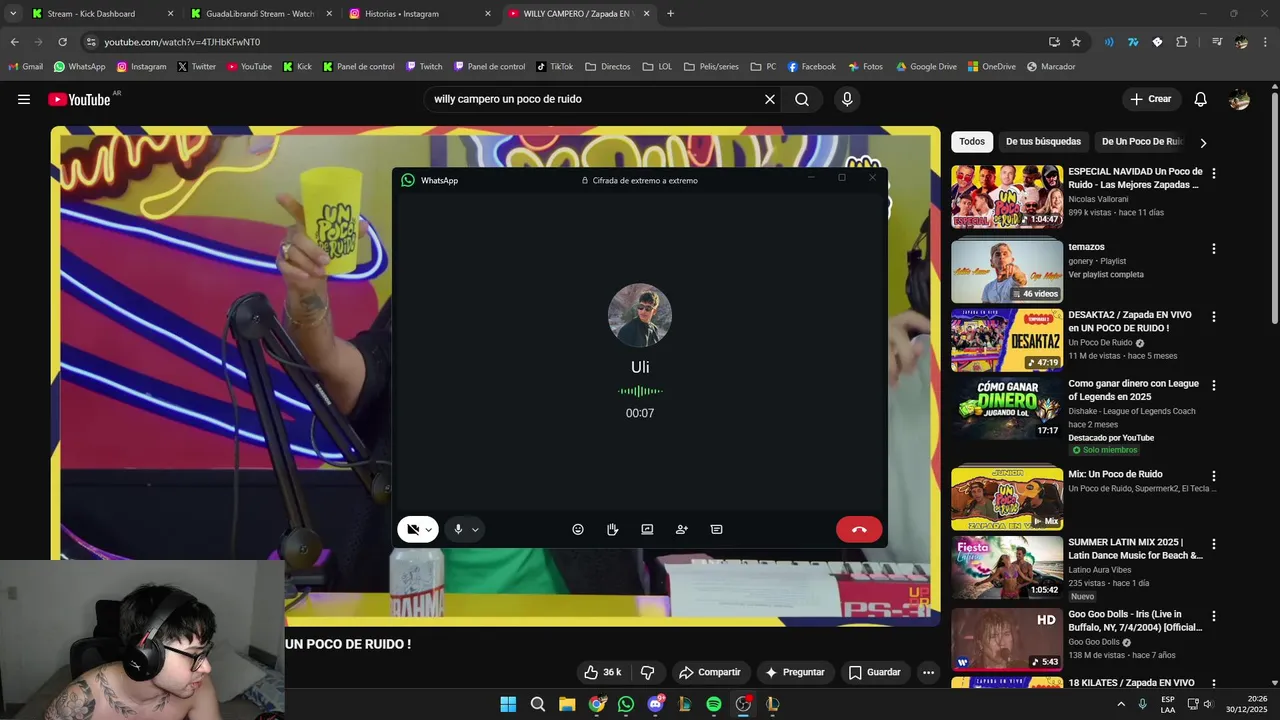The width and height of the screenshot is (1280, 720).
Task: Click the Compartir button
Action: tap(710, 672)
